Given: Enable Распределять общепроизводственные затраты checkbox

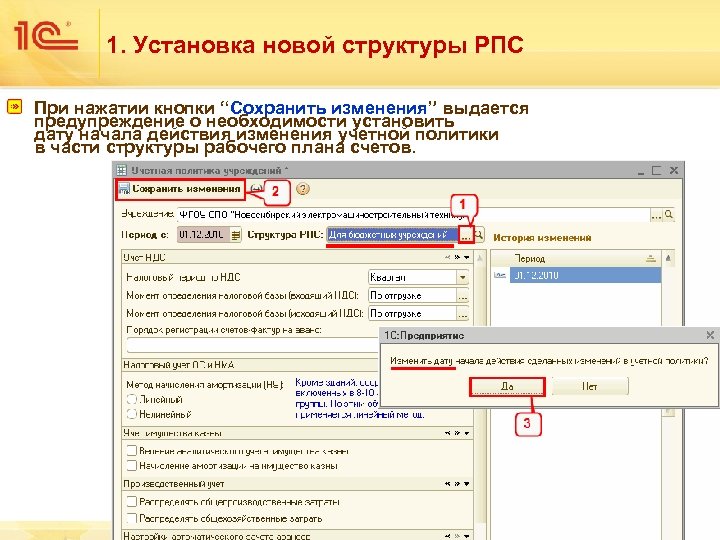Looking at the screenshot, I should click(x=132, y=501).
